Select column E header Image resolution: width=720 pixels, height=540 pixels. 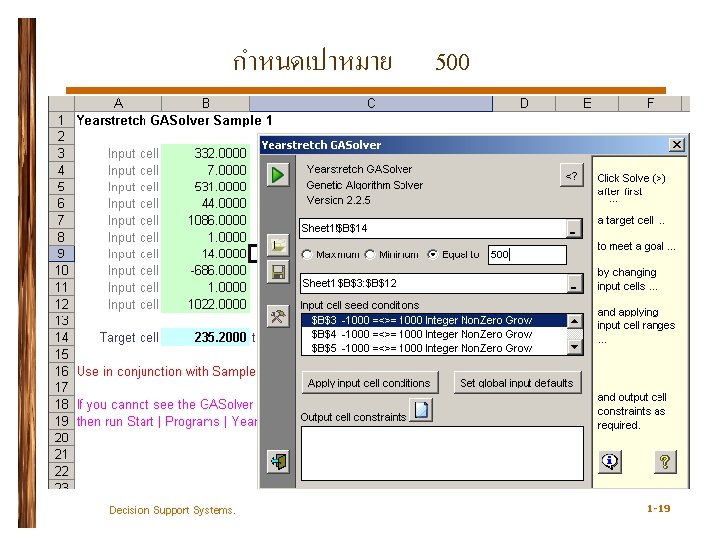pyautogui.click(x=587, y=104)
